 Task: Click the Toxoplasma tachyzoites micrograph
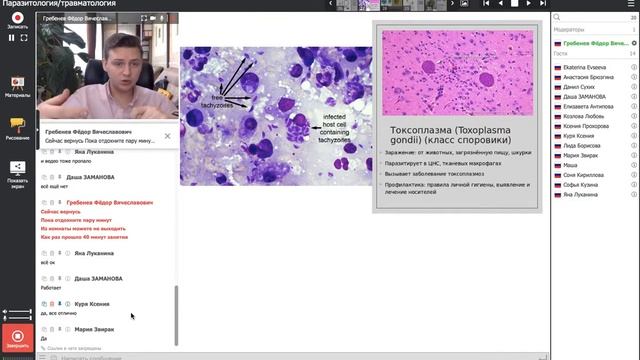click(276, 116)
